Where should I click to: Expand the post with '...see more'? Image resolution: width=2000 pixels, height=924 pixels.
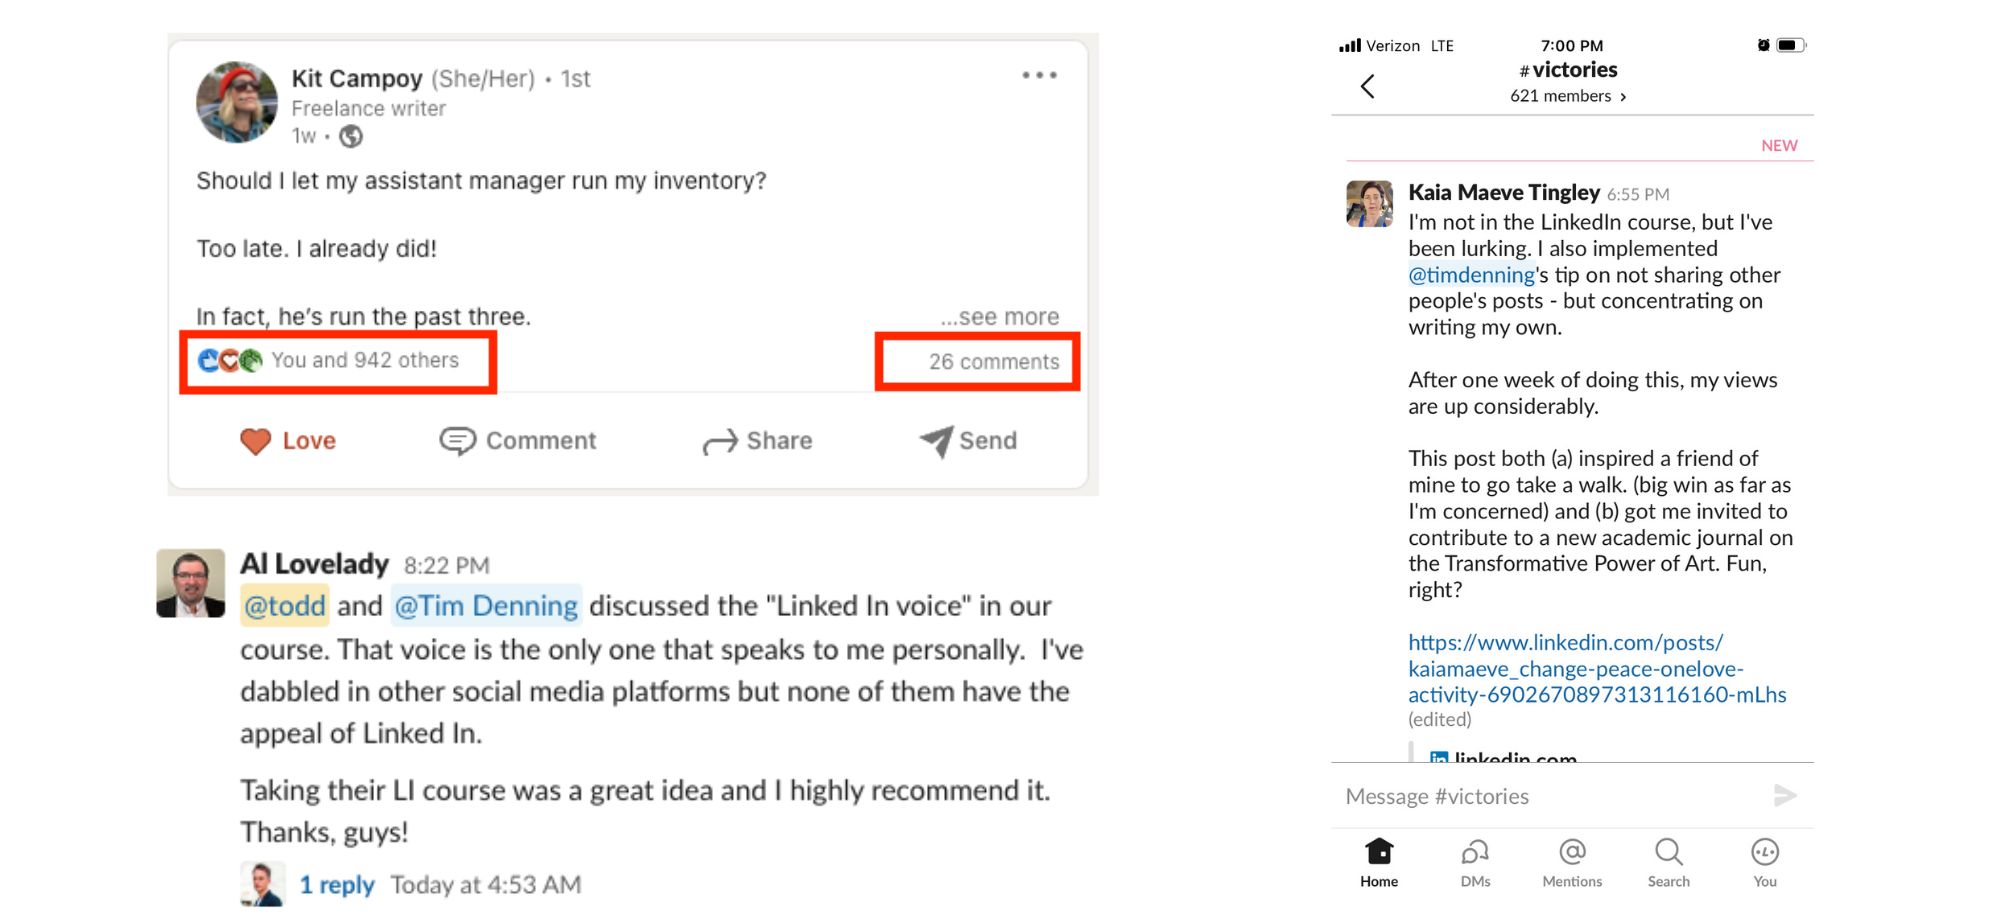tap(1000, 317)
